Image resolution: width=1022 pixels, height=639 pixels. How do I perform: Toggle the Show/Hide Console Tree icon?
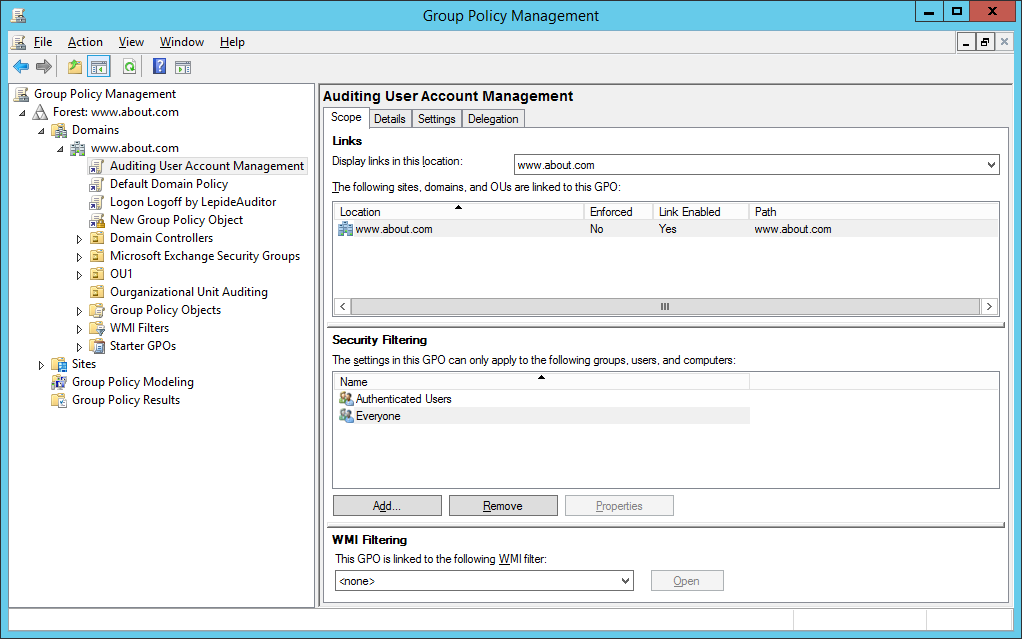coord(99,67)
